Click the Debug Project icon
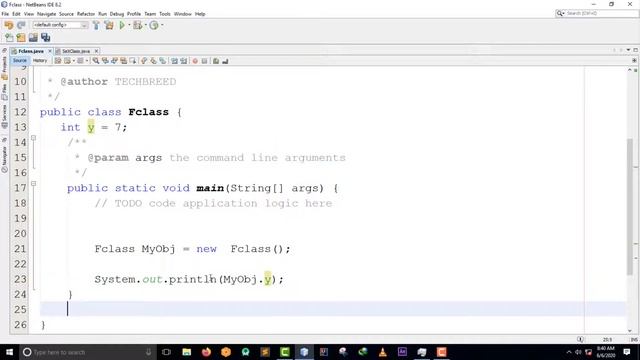Image resolution: width=640 pixels, height=360 pixels. pyautogui.click(x=138, y=25)
